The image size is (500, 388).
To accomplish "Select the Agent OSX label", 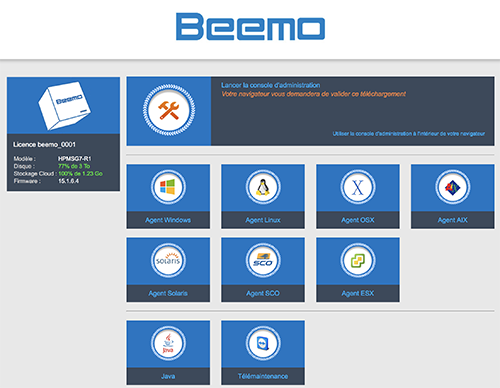I will point(358,220).
